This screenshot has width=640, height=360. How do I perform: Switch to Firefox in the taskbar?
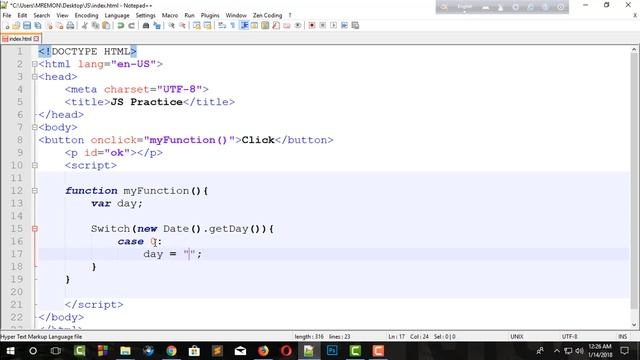(263, 351)
